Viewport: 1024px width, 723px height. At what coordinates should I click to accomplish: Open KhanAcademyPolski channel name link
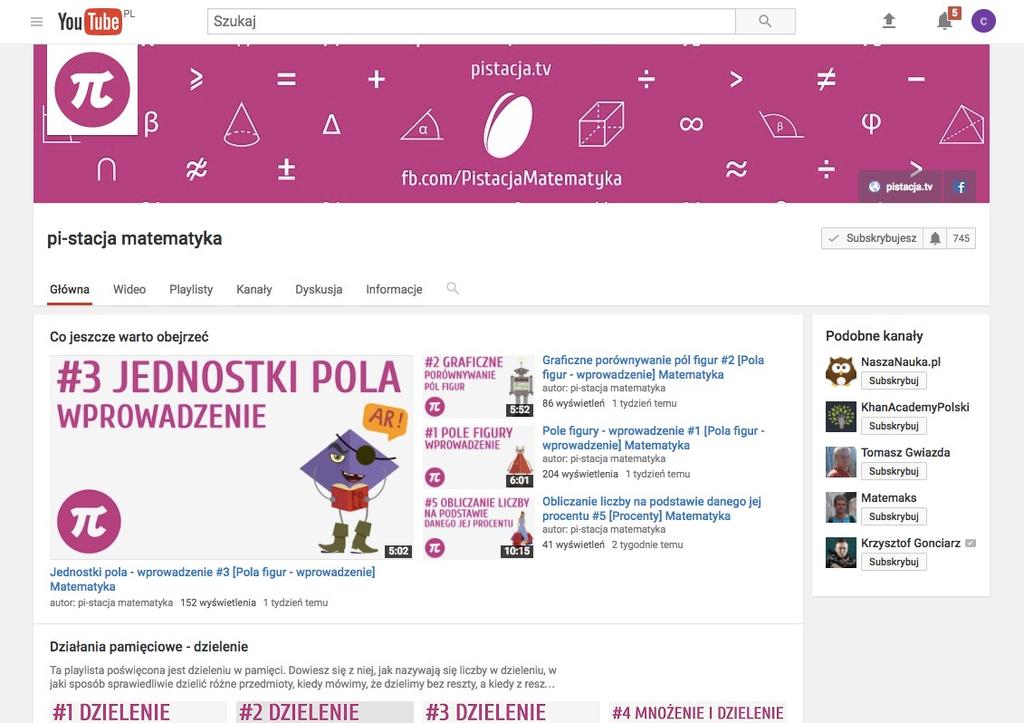click(915, 407)
